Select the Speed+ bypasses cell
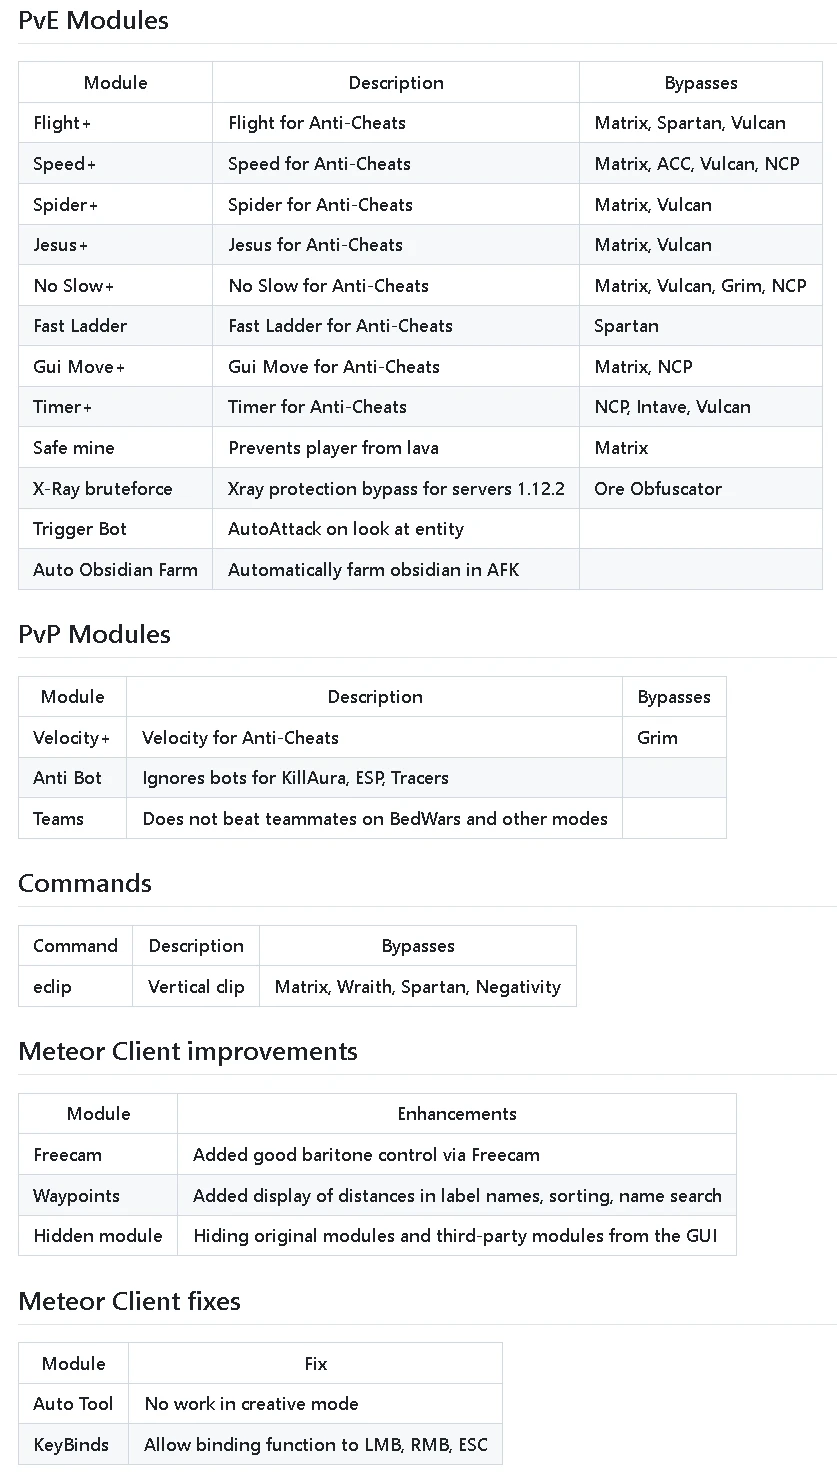This screenshot has width=837, height=1477. coord(696,164)
